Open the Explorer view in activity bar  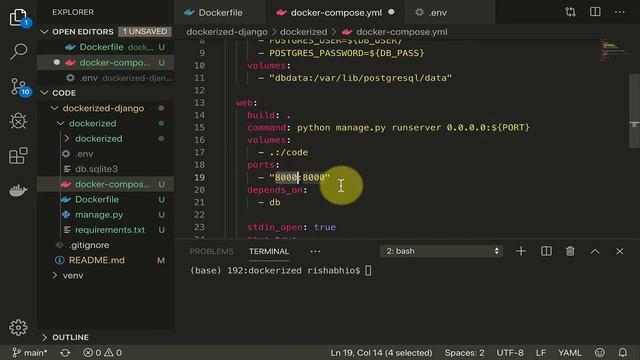[18, 18]
